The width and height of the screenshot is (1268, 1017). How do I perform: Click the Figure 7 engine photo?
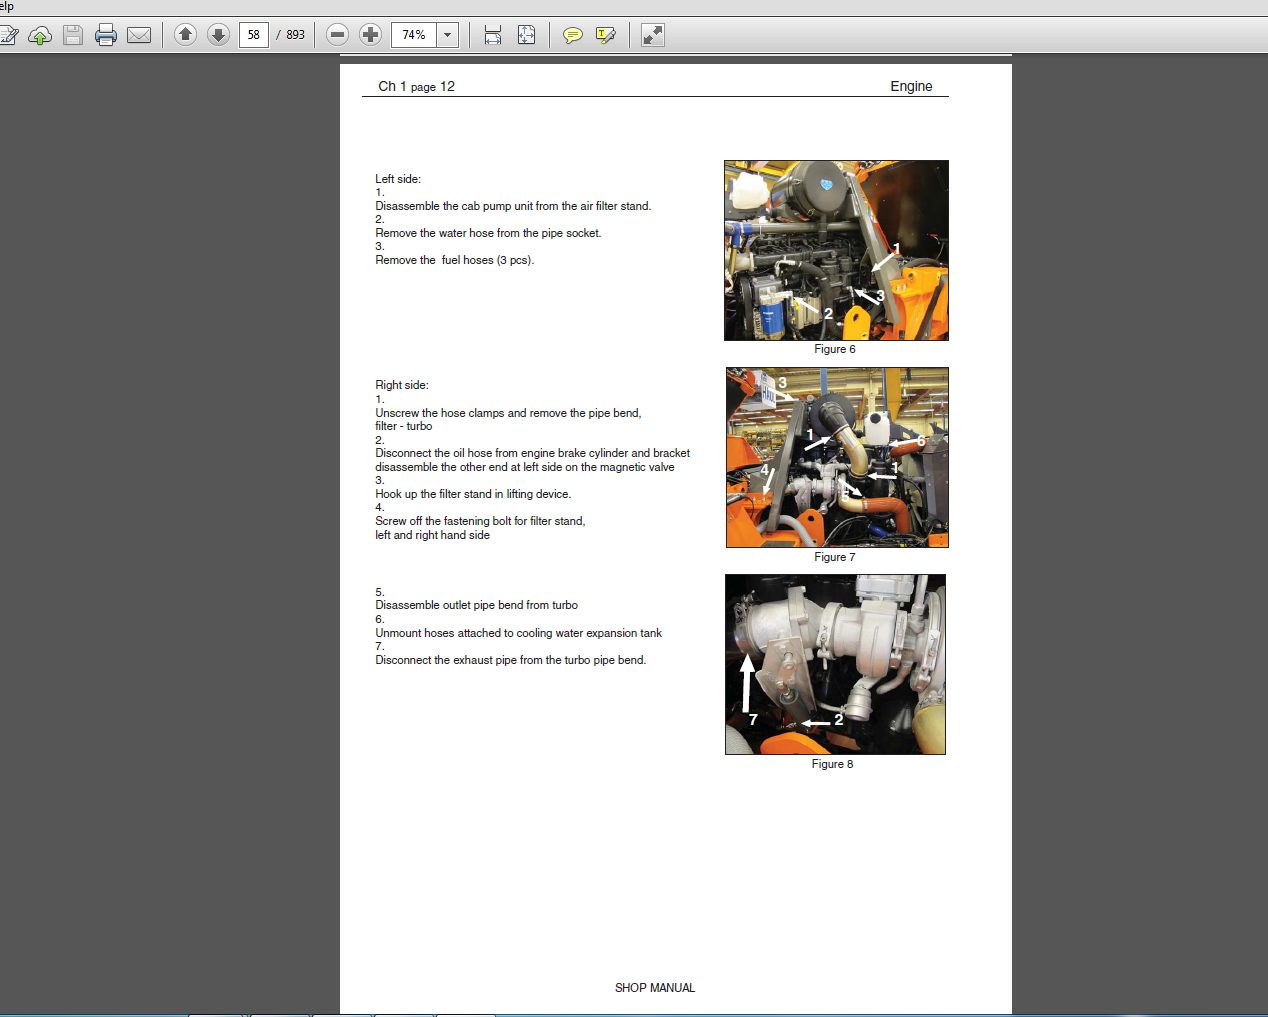[x=837, y=457]
